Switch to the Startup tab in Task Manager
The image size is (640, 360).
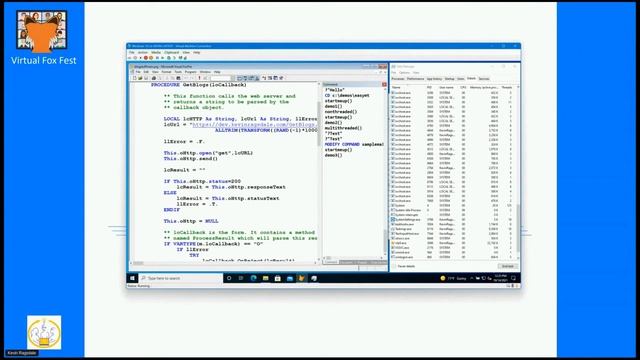[x=449, y=79]
